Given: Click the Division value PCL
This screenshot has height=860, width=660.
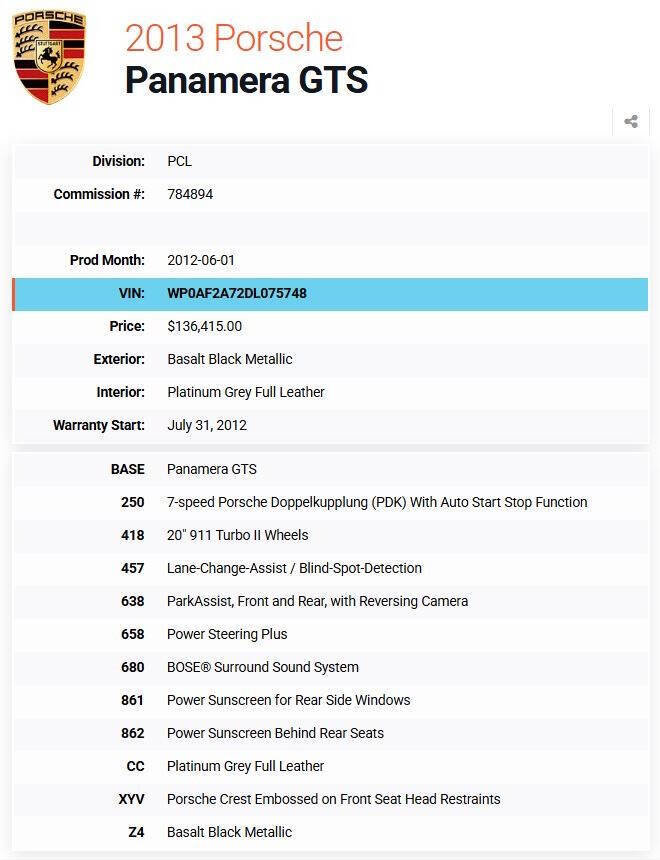Looking at the screenshot, I should [x=179, y=161].
